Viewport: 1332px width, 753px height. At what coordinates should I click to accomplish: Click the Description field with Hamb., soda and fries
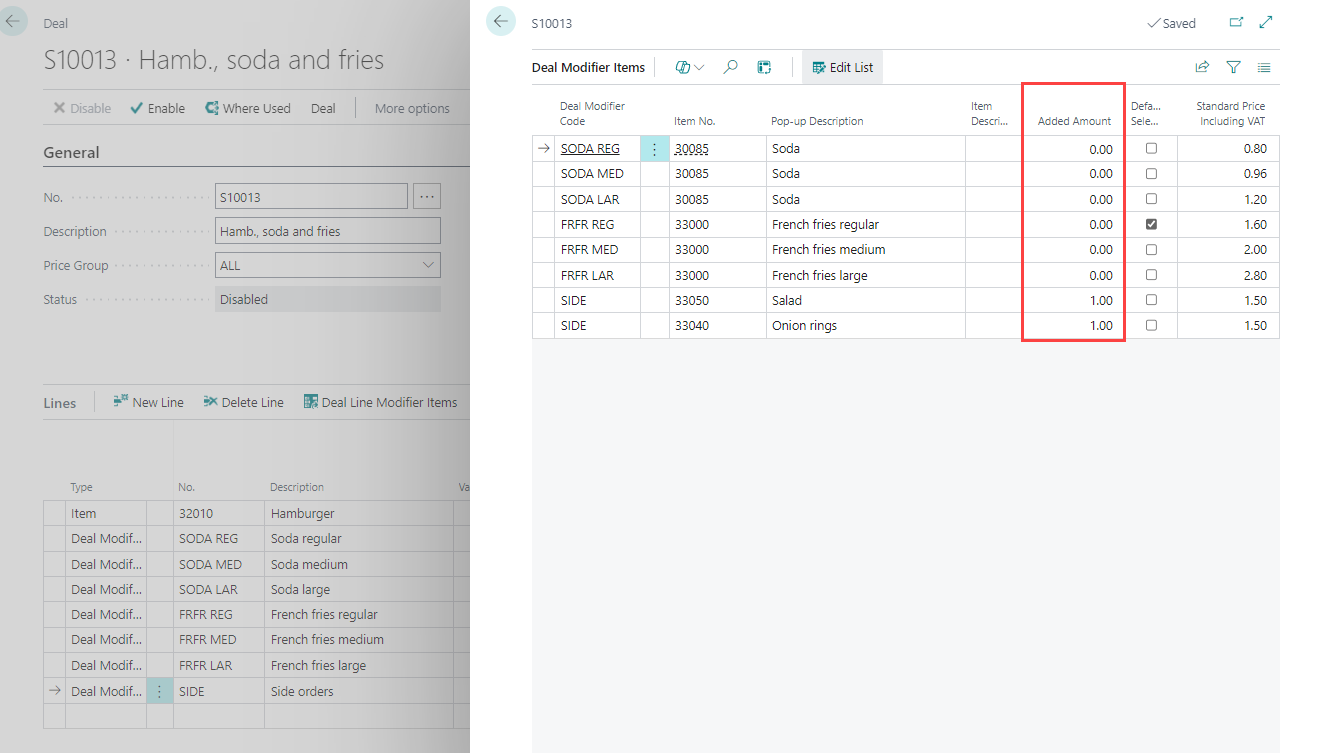coord(327,231)
